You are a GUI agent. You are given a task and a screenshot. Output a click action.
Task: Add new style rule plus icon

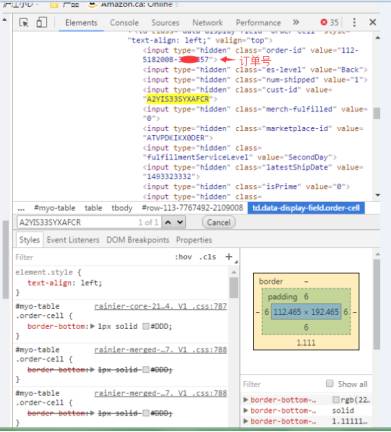pos(229,257)
